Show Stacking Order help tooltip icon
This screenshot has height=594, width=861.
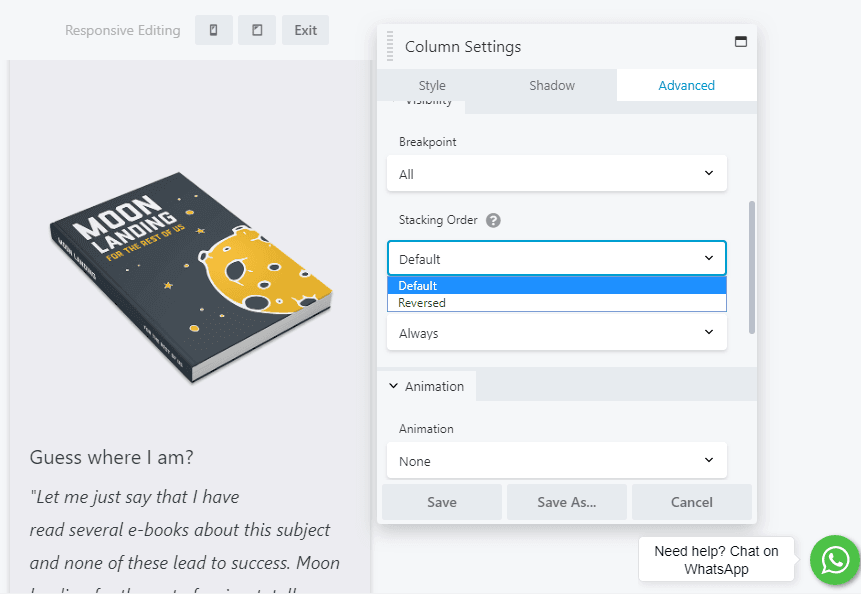pyautogui.click(x=493, y=220)
